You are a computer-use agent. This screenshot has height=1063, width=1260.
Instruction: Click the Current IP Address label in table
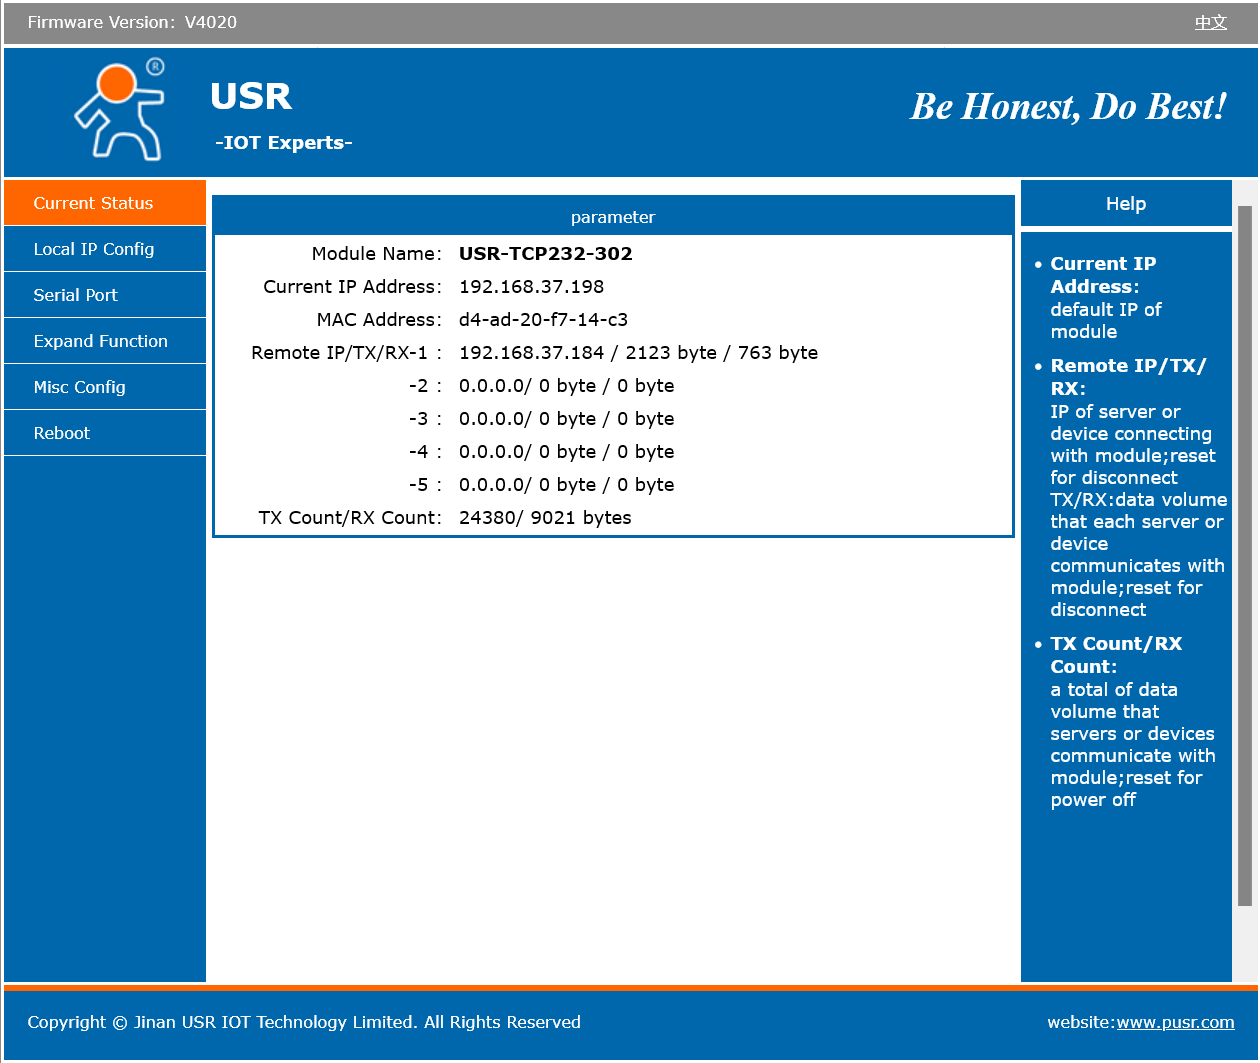(352, 286)
